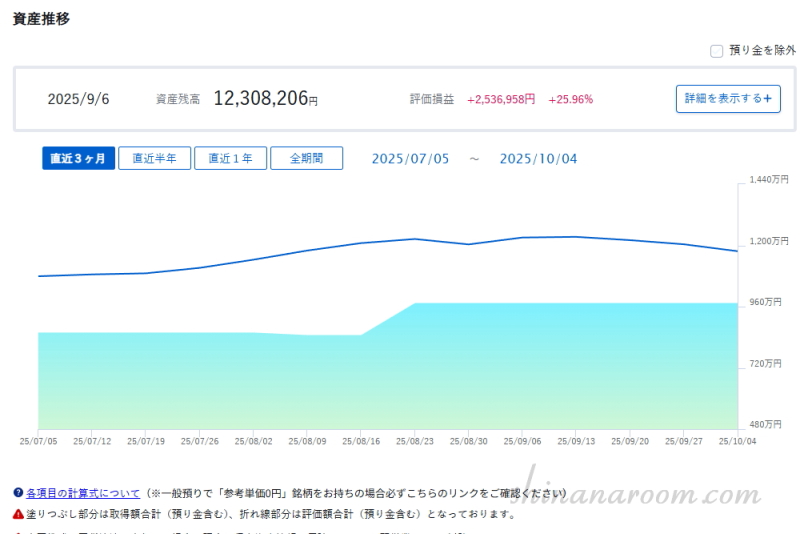This screenshot has height=534, width=800.
Task: Click the summary date 2025/9/6
Action: (79, 99)
